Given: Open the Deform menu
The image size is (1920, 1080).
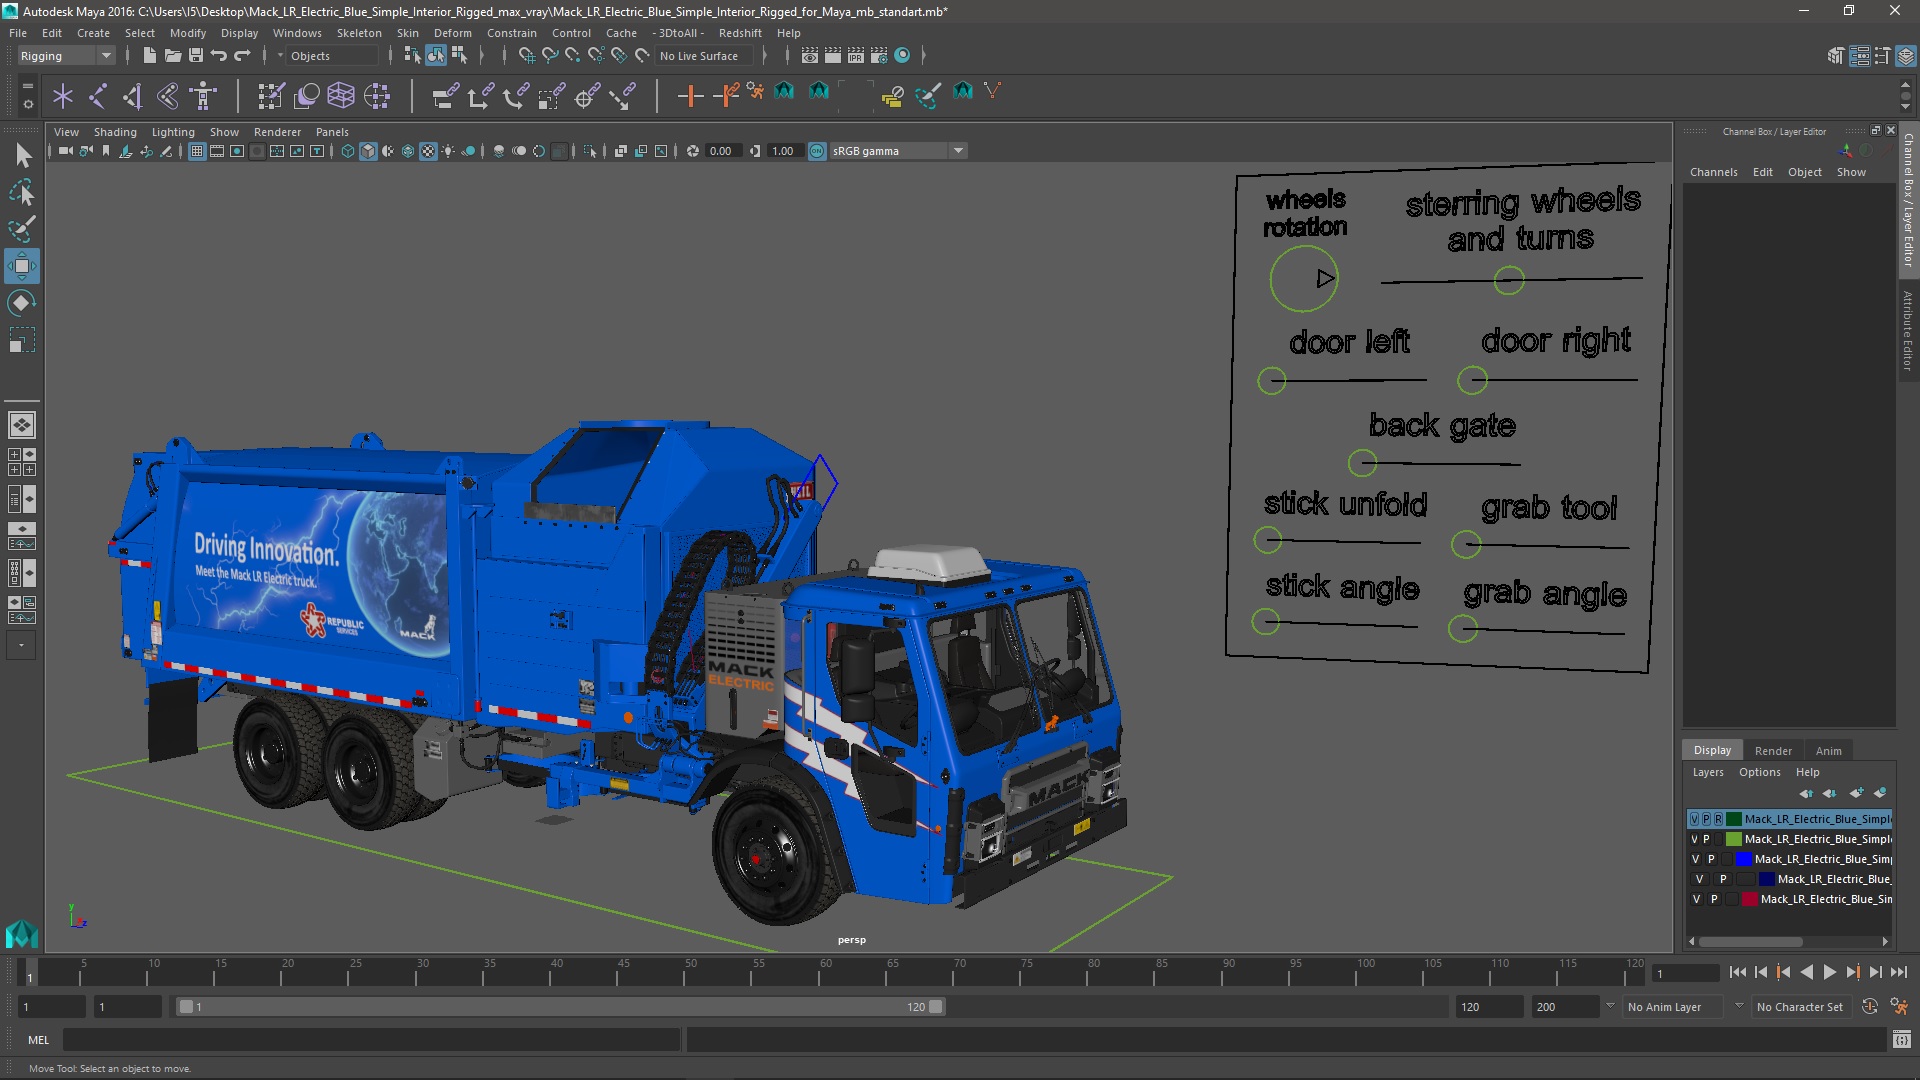Looking at the screenshot, I should 452,33.
